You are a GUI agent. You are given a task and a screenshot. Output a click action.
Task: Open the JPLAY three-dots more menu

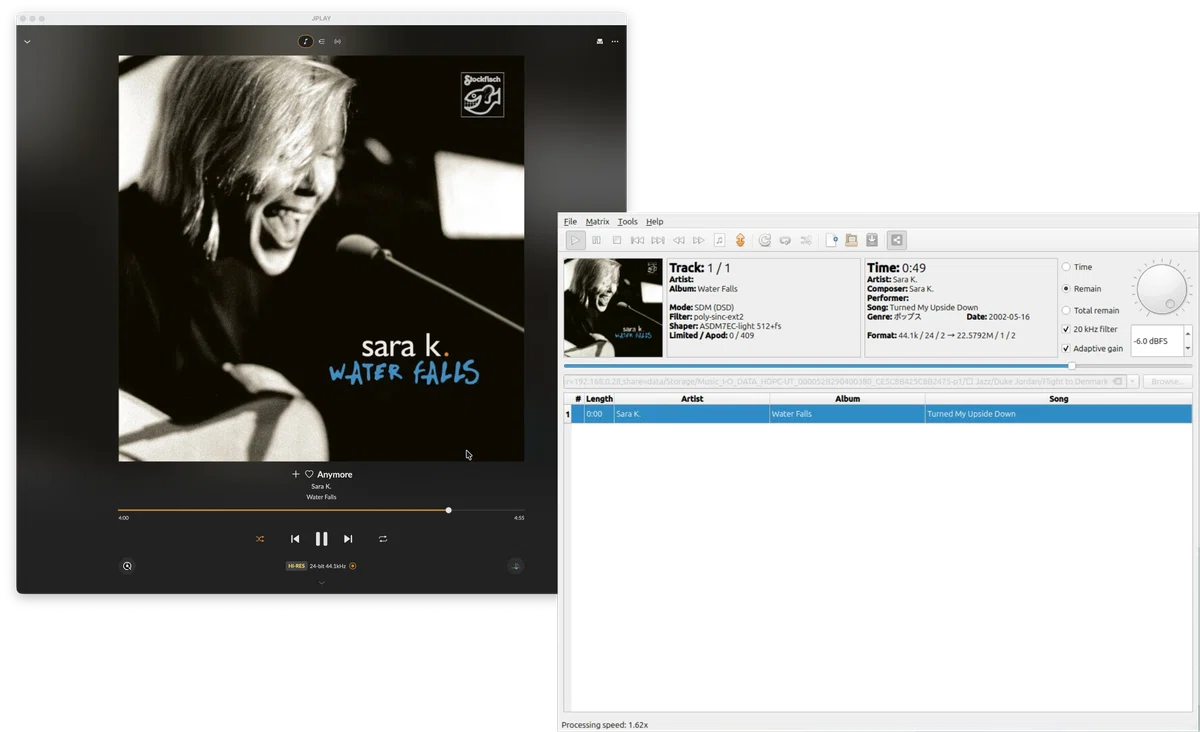pos(615,42)
